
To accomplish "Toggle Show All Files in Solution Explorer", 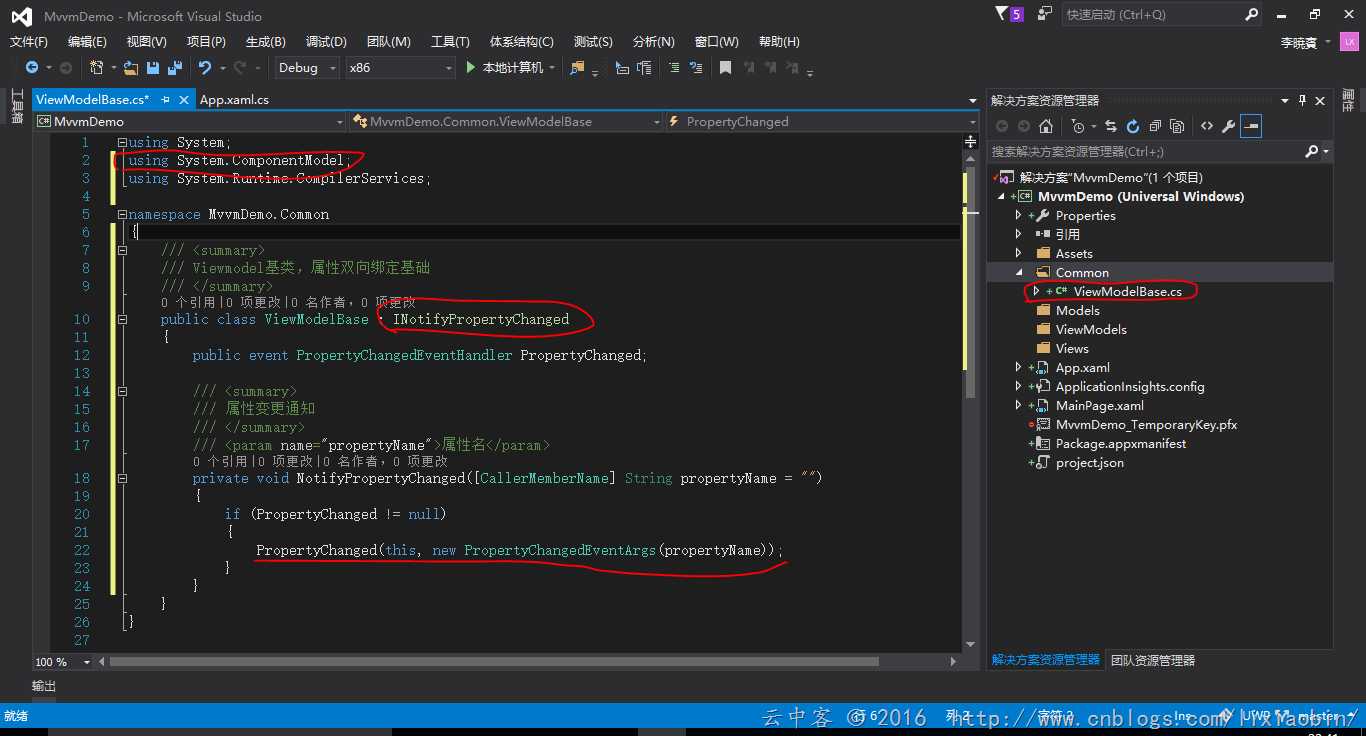I will coord(1177,126).
